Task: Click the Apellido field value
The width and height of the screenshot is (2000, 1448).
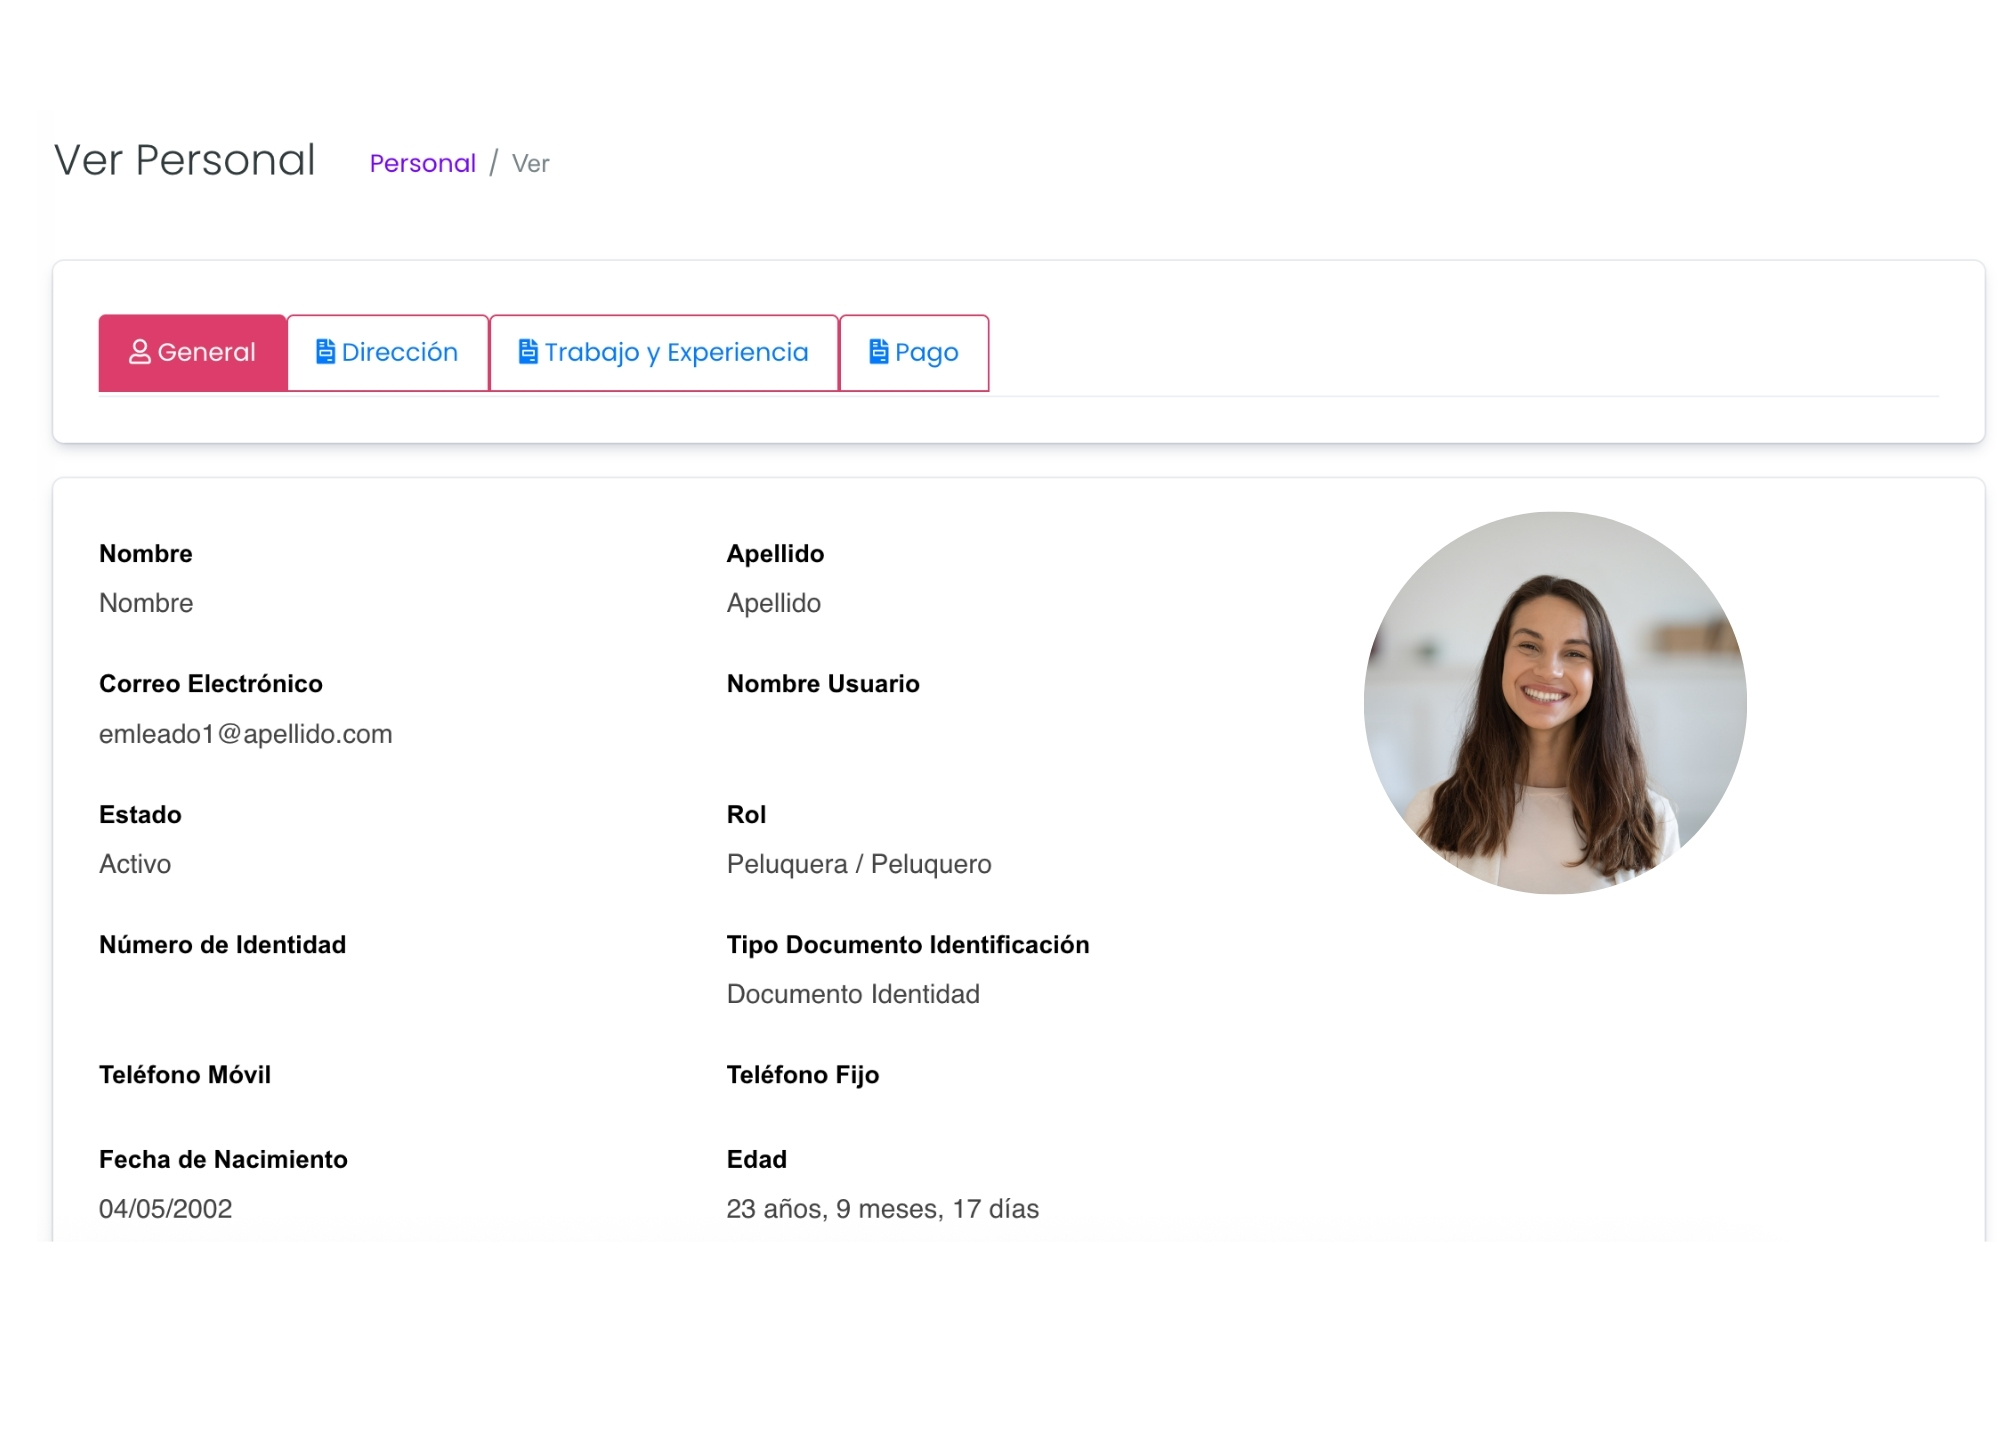Action: pos(773,603)
